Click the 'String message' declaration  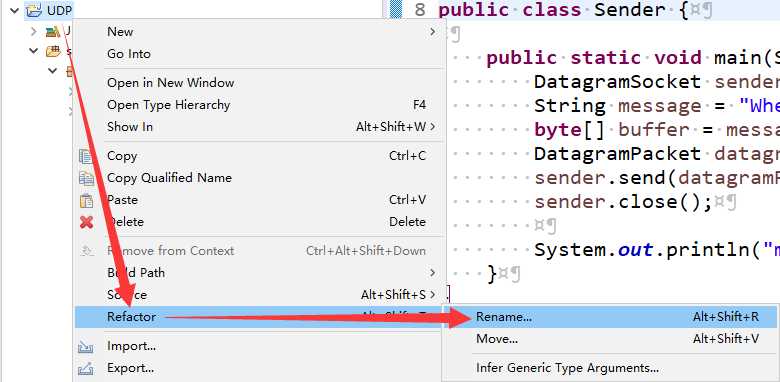tap(617, 106)
